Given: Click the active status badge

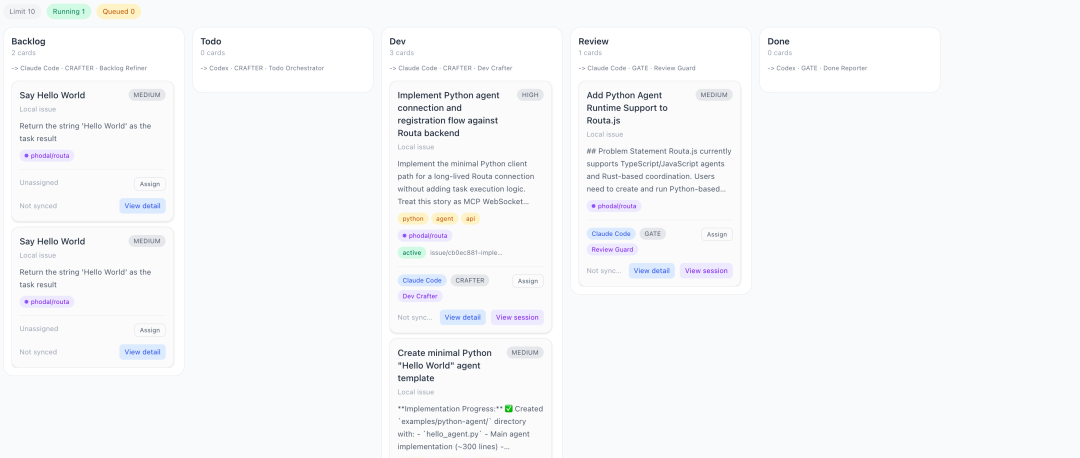Looking at the screenshot, I should coord(411,253).
